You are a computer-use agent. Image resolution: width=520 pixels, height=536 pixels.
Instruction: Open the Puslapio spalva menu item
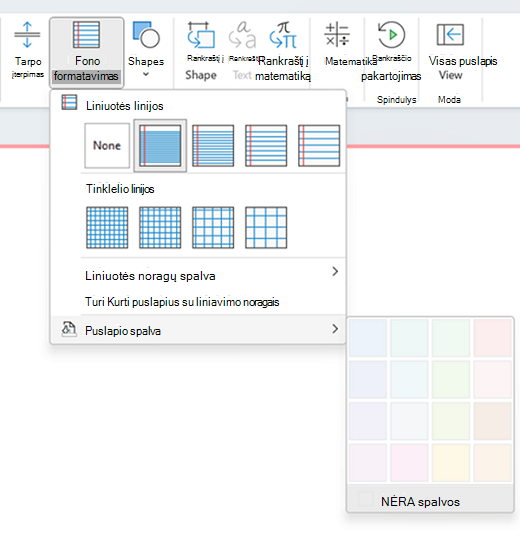(x=198, y=330)
